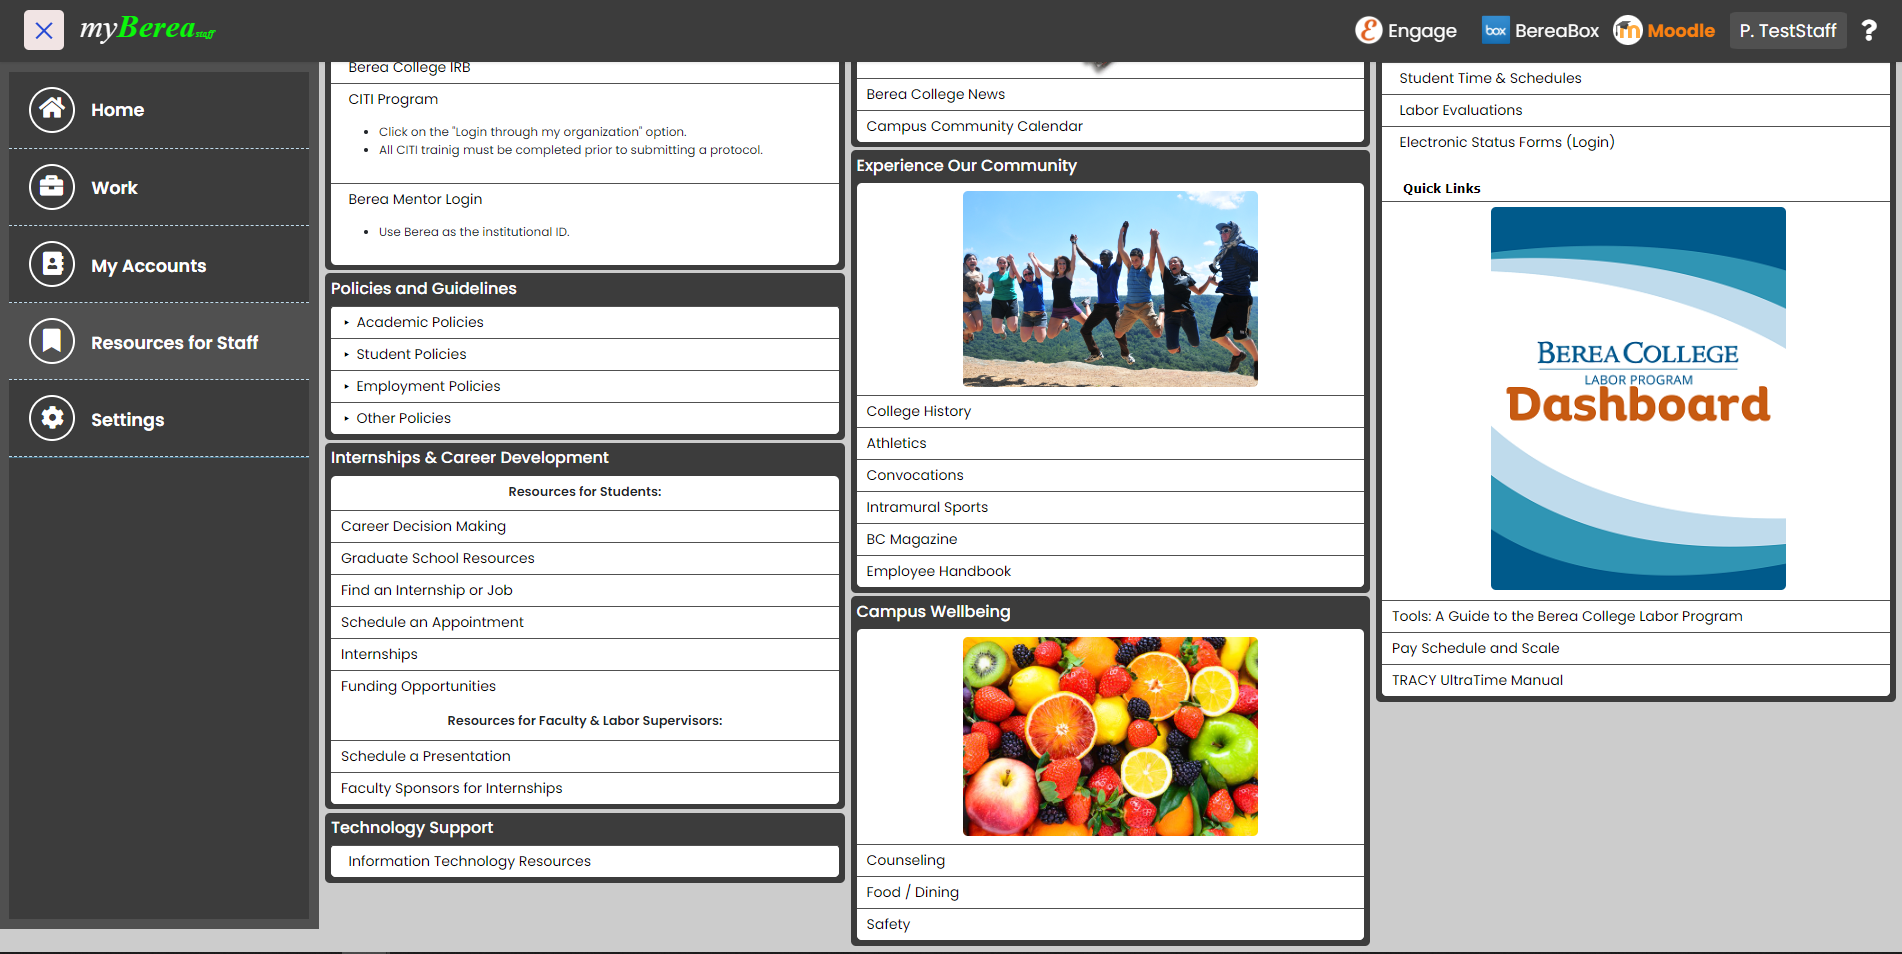The image size is (1902, 954).
Task: Open the Work briefcase icon
Action: click(x=52, y=188)
